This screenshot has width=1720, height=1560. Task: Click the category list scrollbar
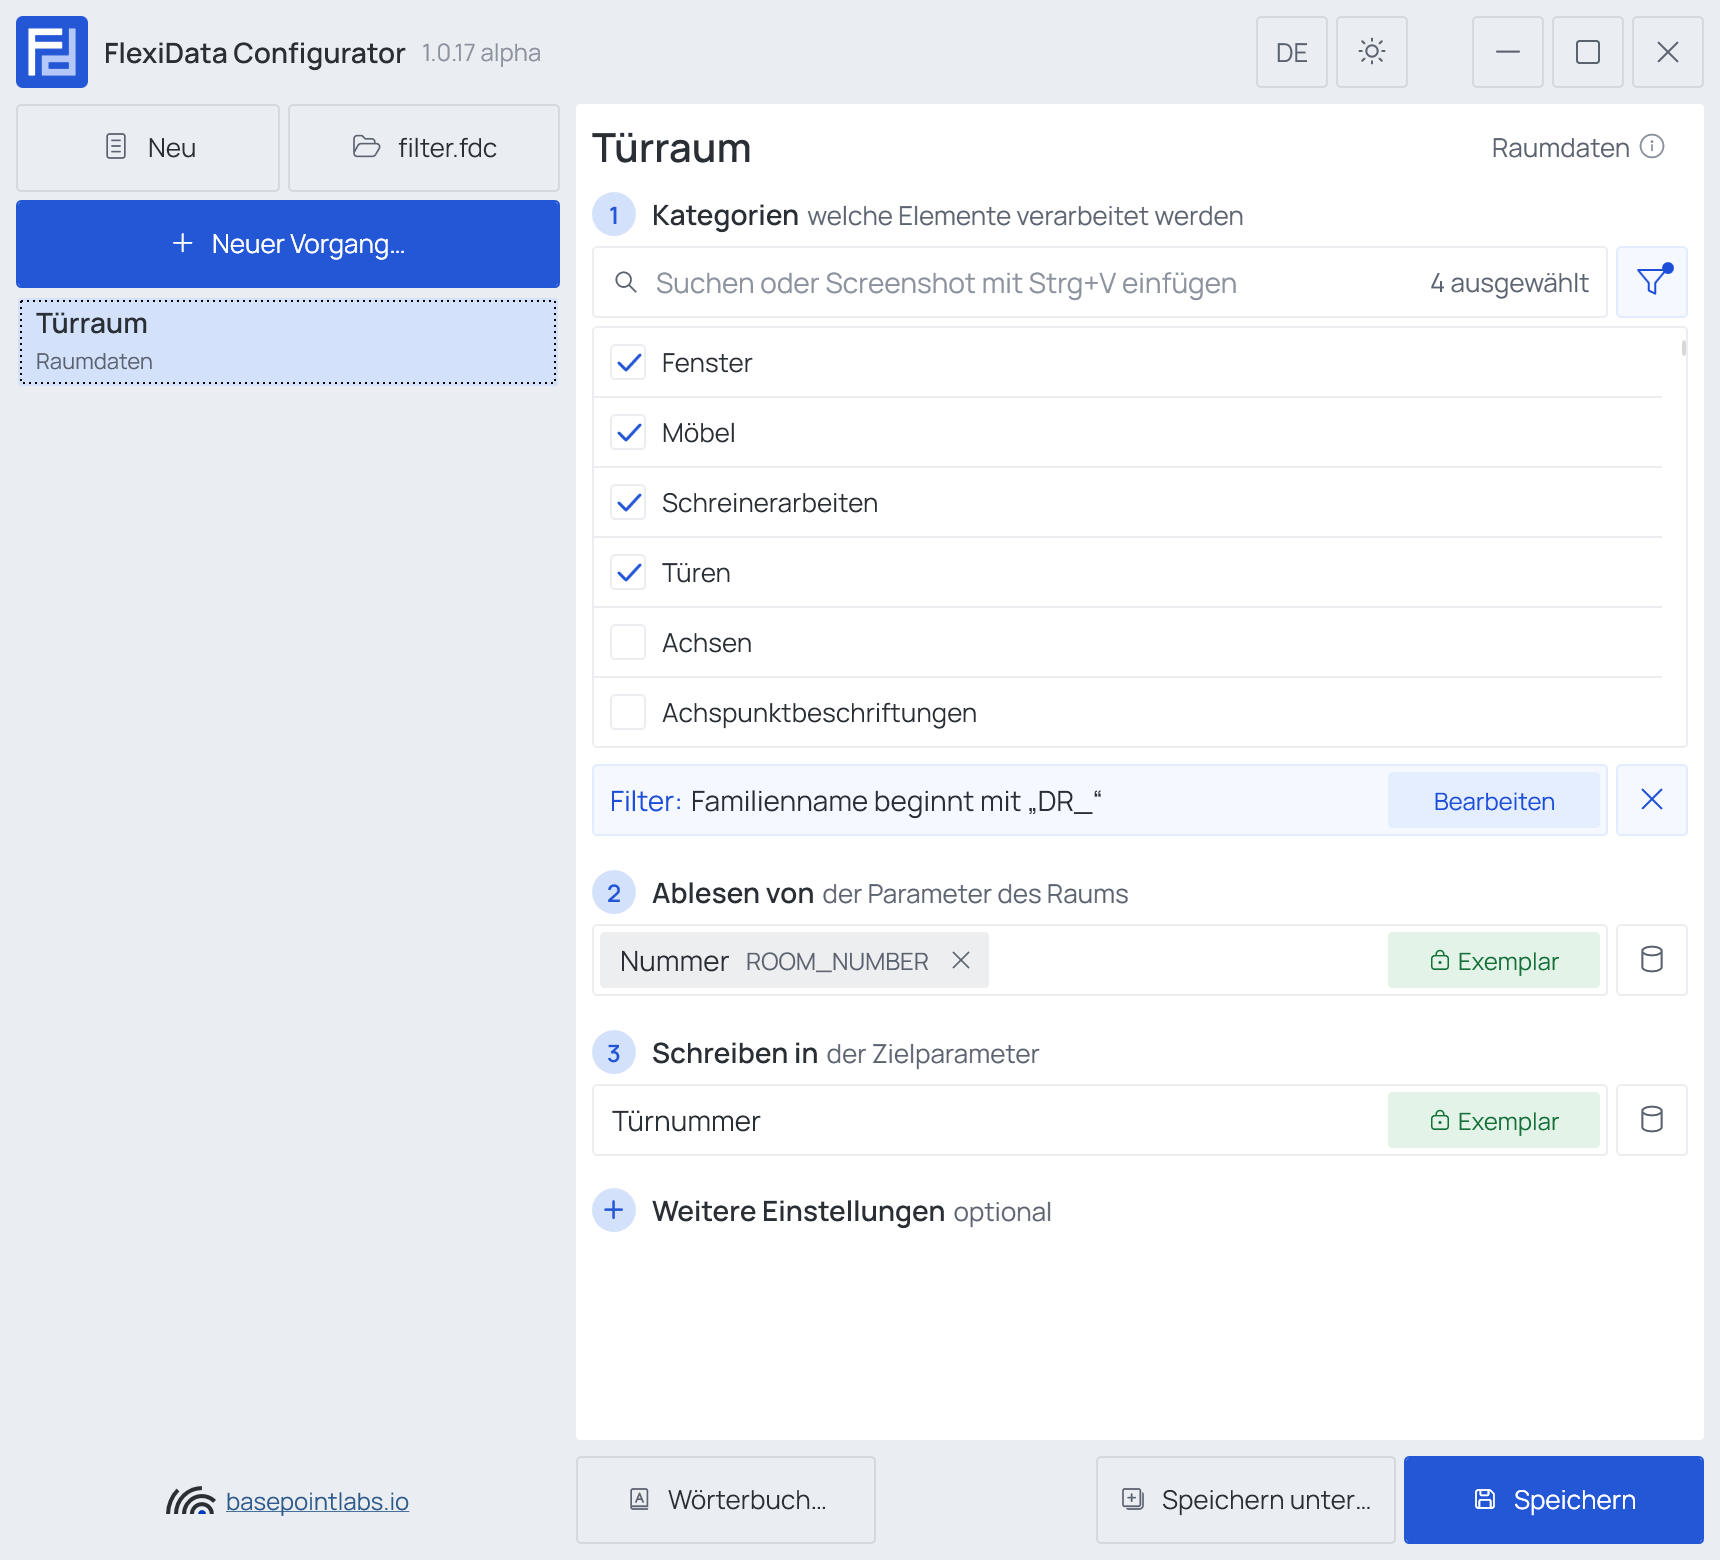[x=1684, y=348]
